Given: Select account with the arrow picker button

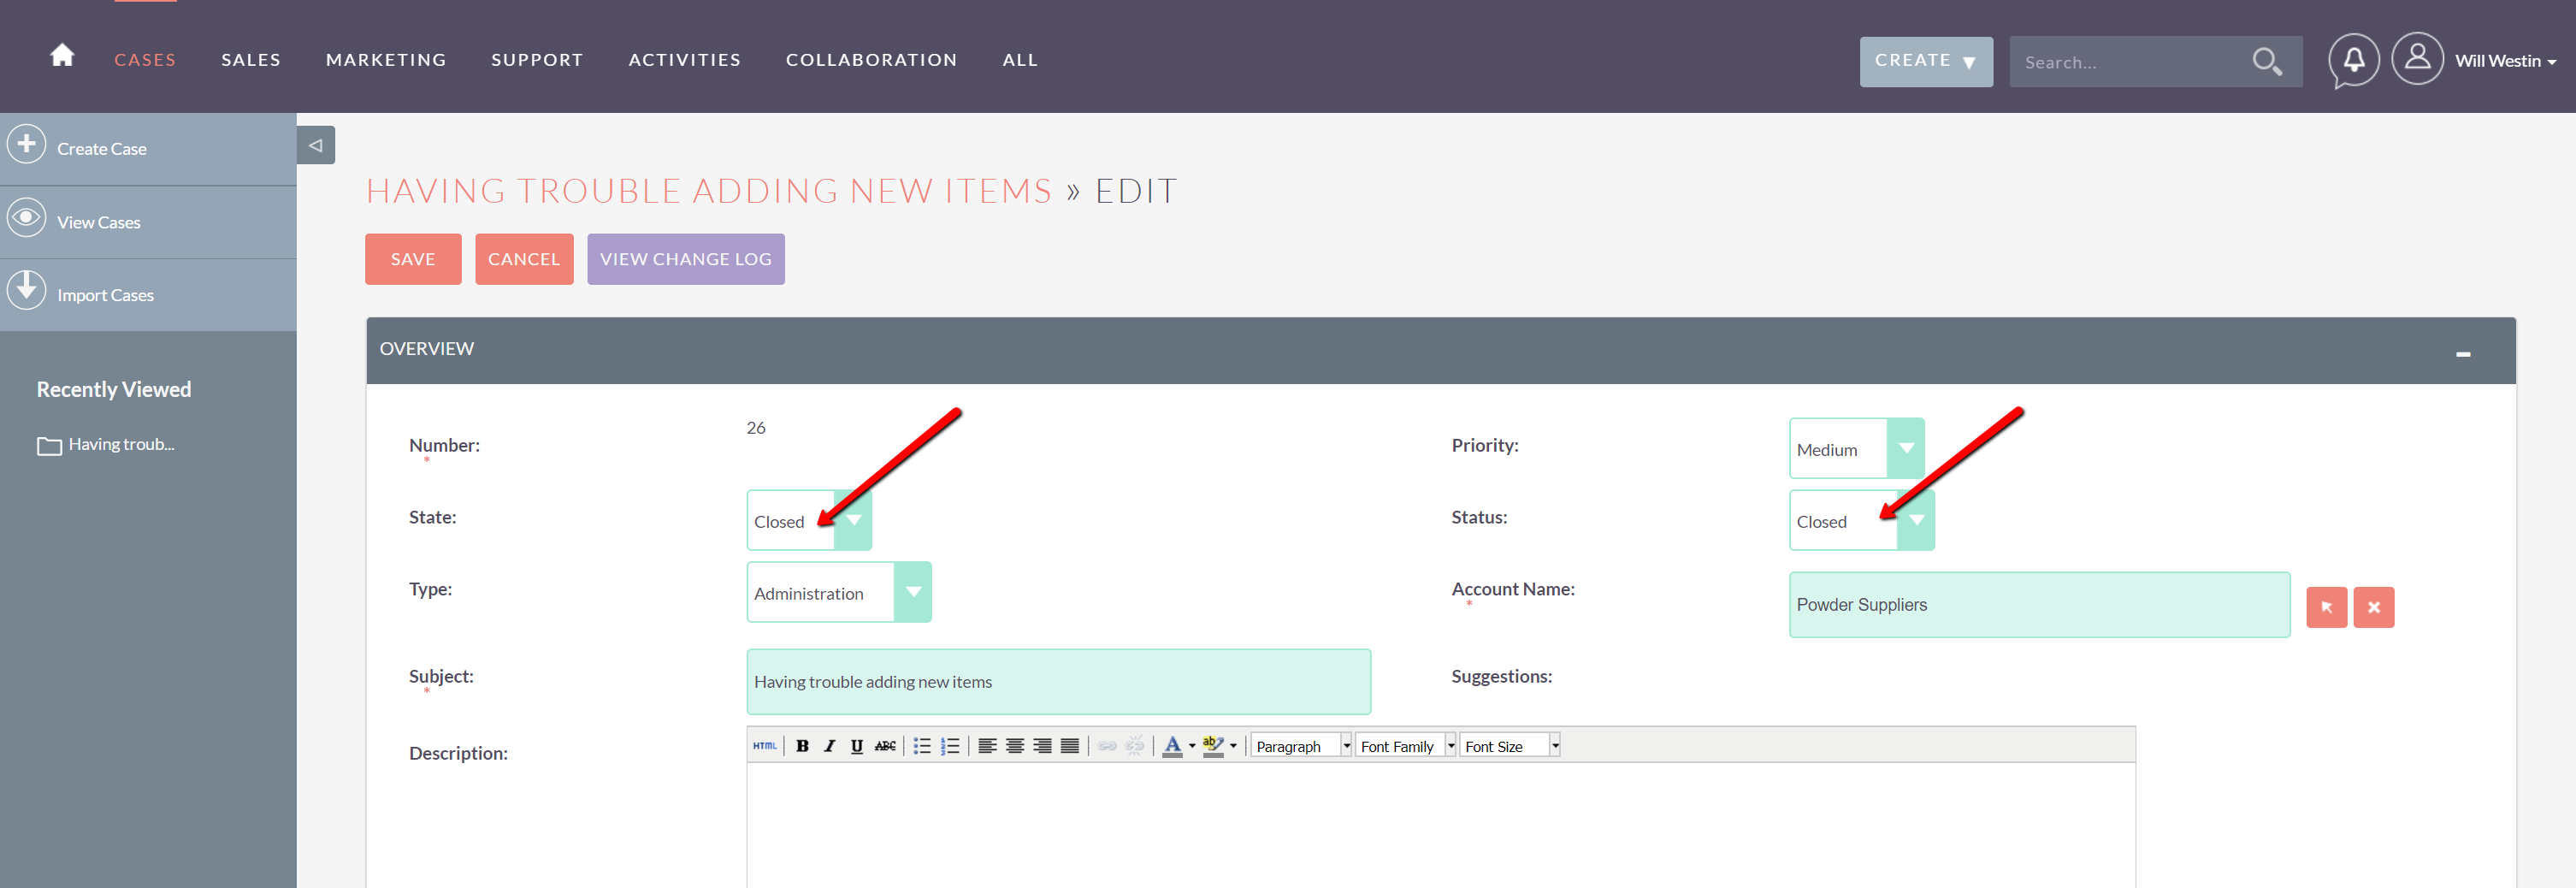Looking at the screenshot, I should [x=2326, y=607].
